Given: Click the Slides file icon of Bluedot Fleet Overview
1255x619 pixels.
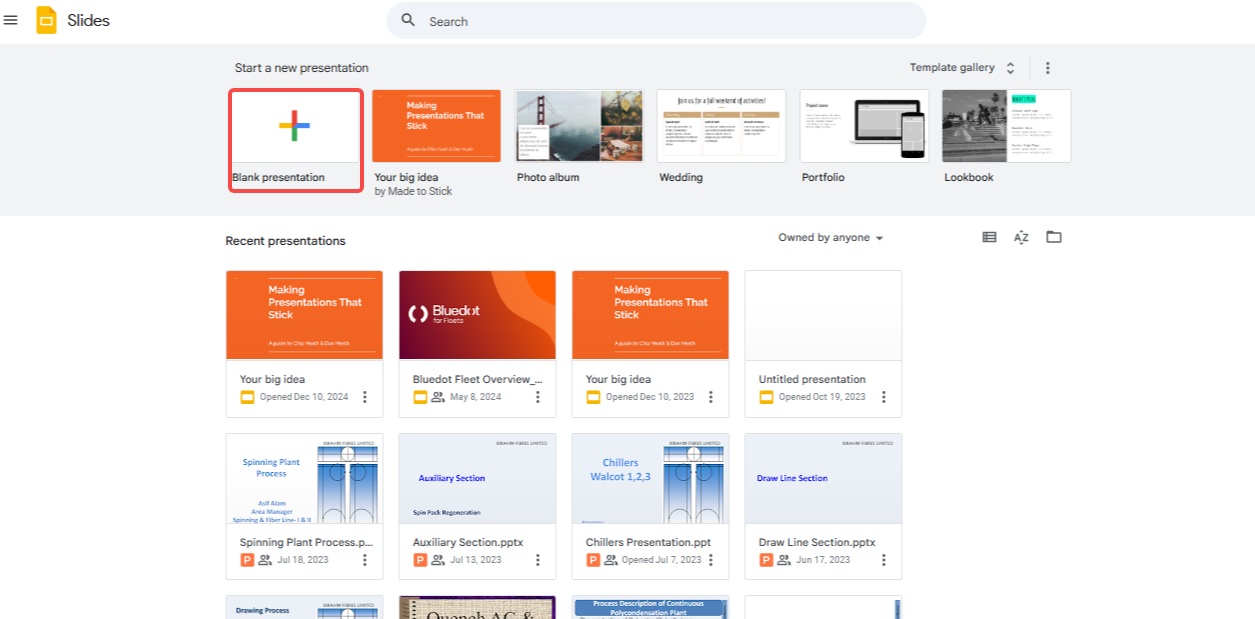Looking at the screenshot, I should tap(420, 397).
